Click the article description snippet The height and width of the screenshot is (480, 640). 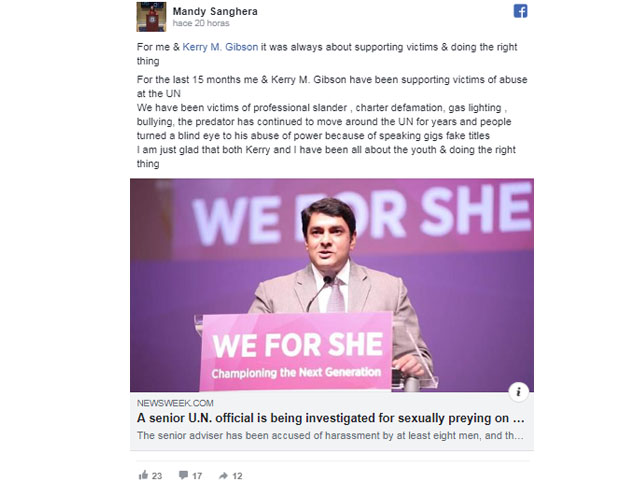(330, 436)
